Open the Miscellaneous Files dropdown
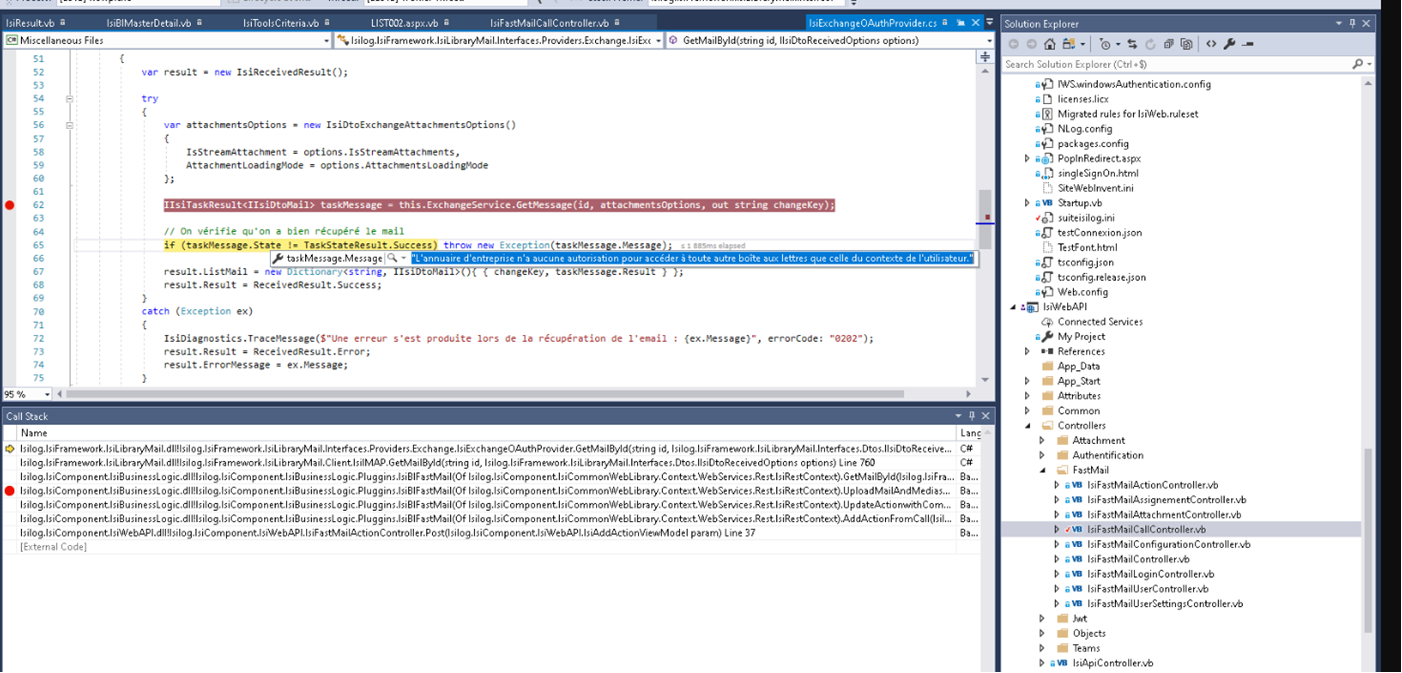The width and height of the screenshot is (1402, 673). pyautogui.click(x=328, y=42)
